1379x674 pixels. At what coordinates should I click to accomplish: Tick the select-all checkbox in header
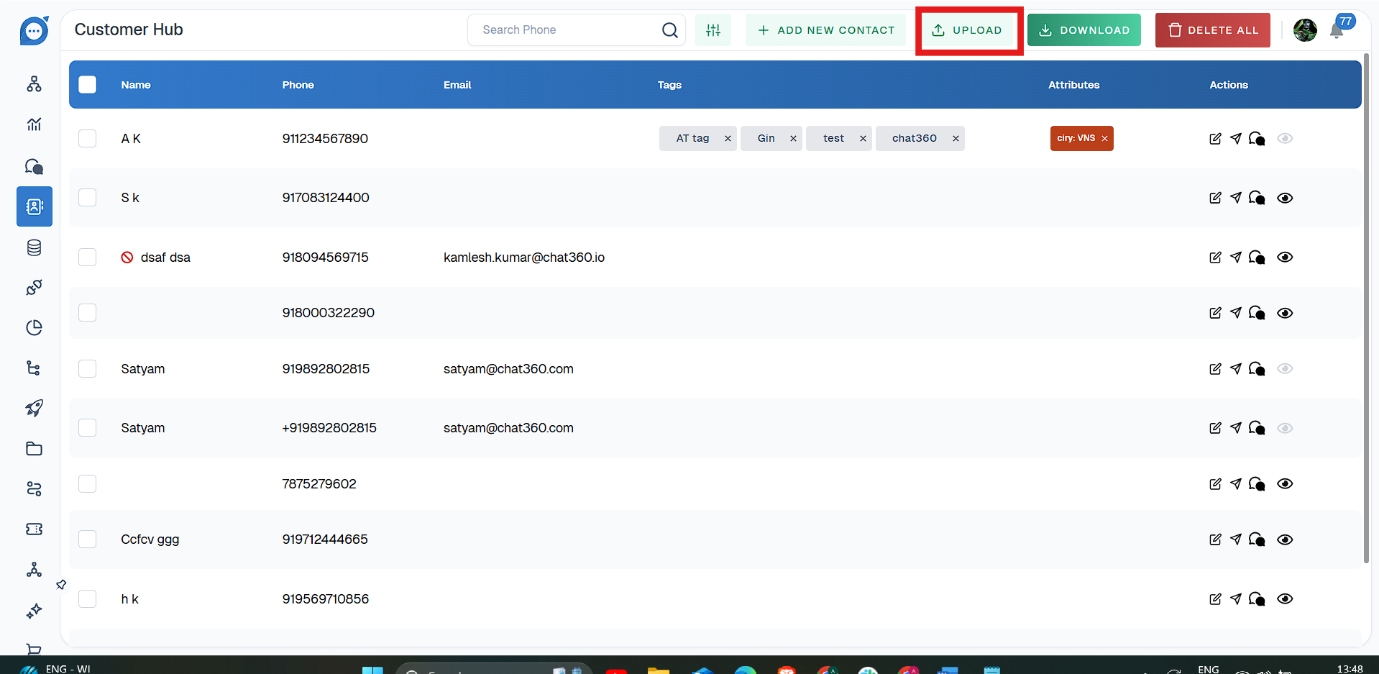tap(87, 85)
